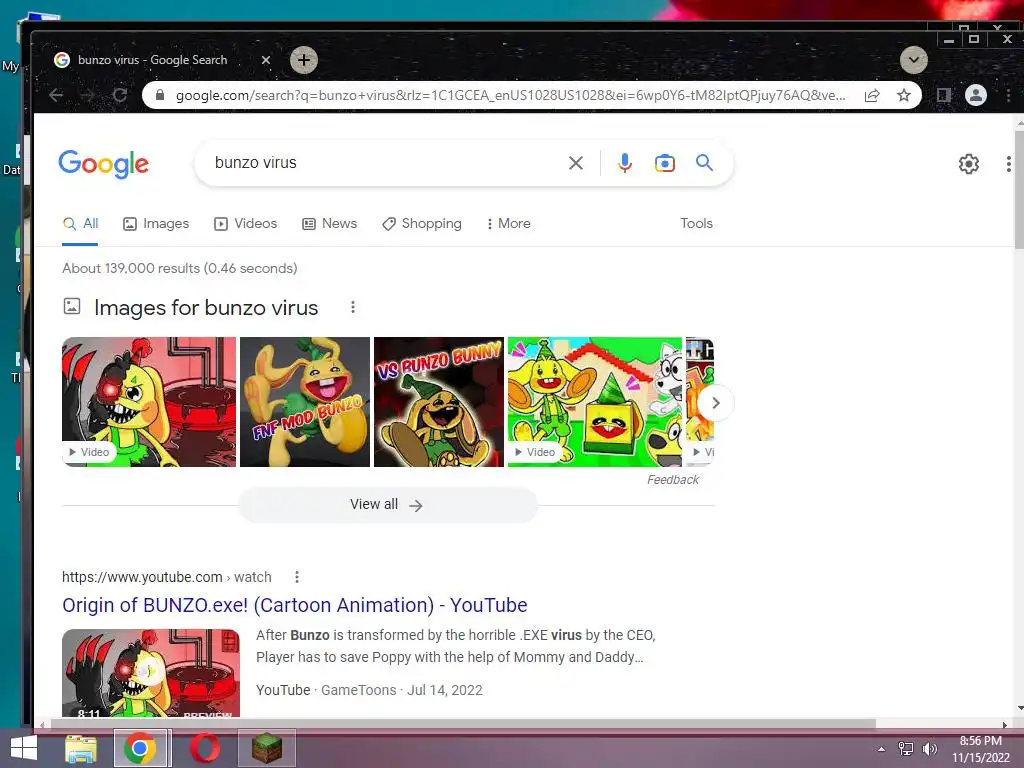Click the Feedback link under images
This screenshot has width=1024, height=768.
673,480
